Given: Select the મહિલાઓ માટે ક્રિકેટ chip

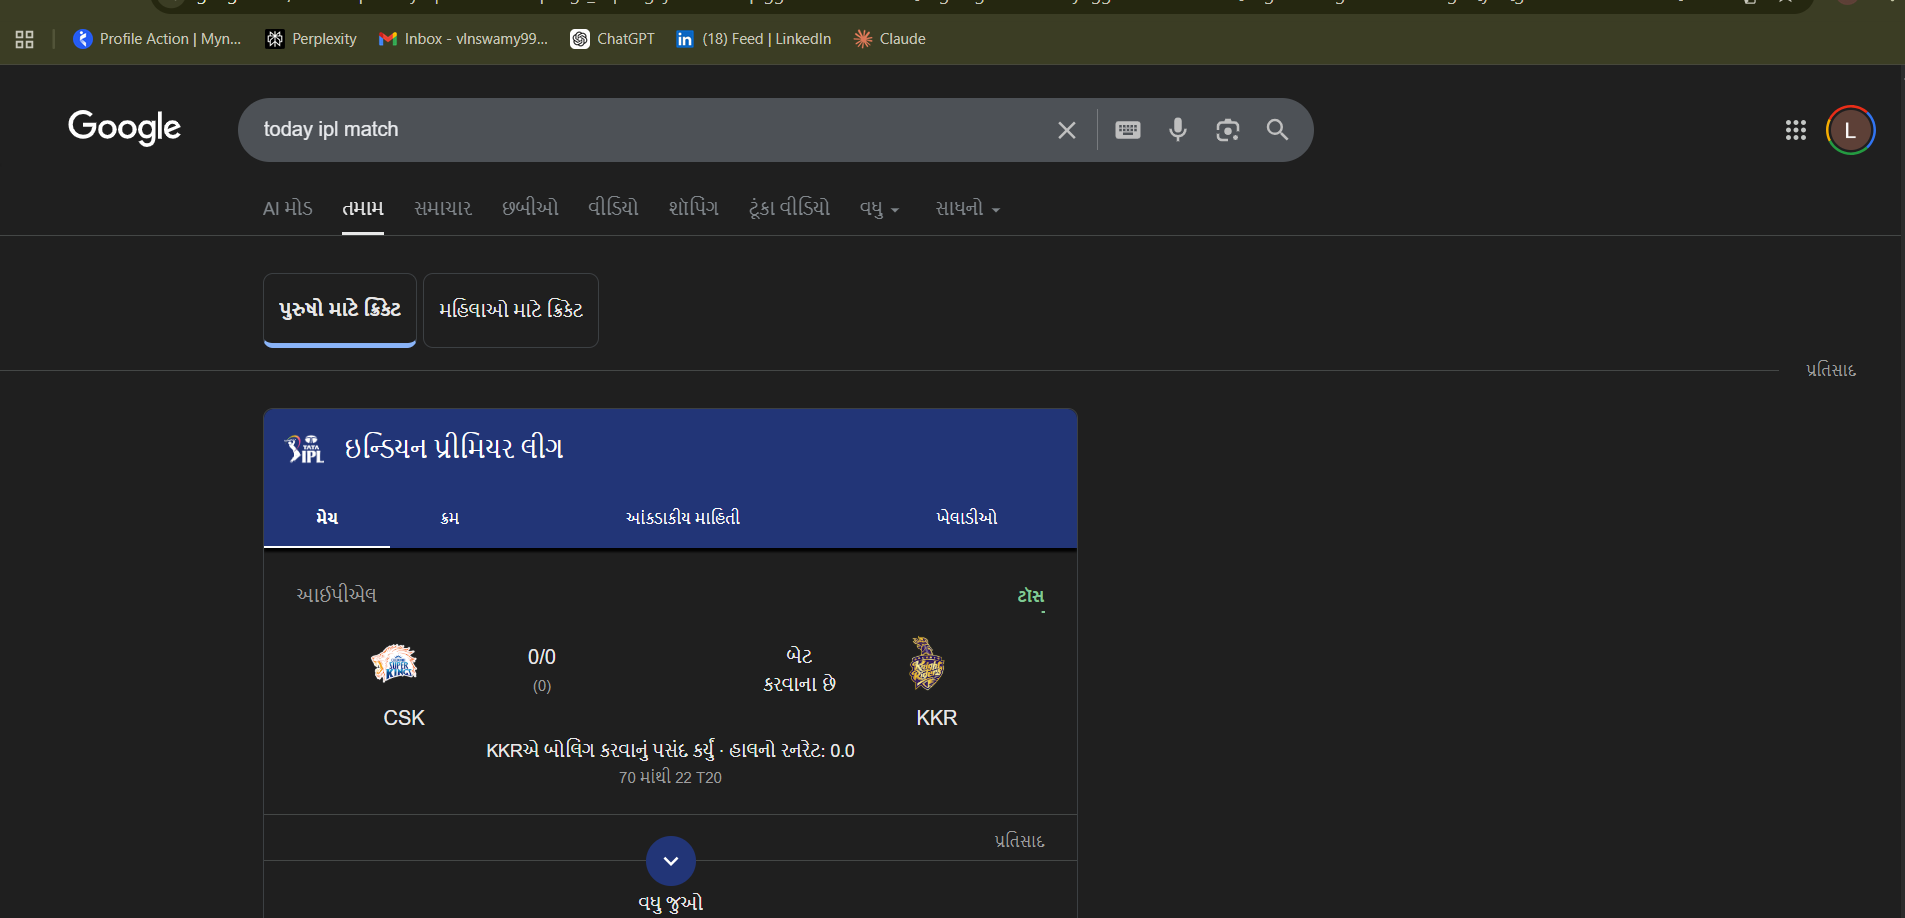Looking at the screenshot, I should pyautogui.click(x=511, y=310).
